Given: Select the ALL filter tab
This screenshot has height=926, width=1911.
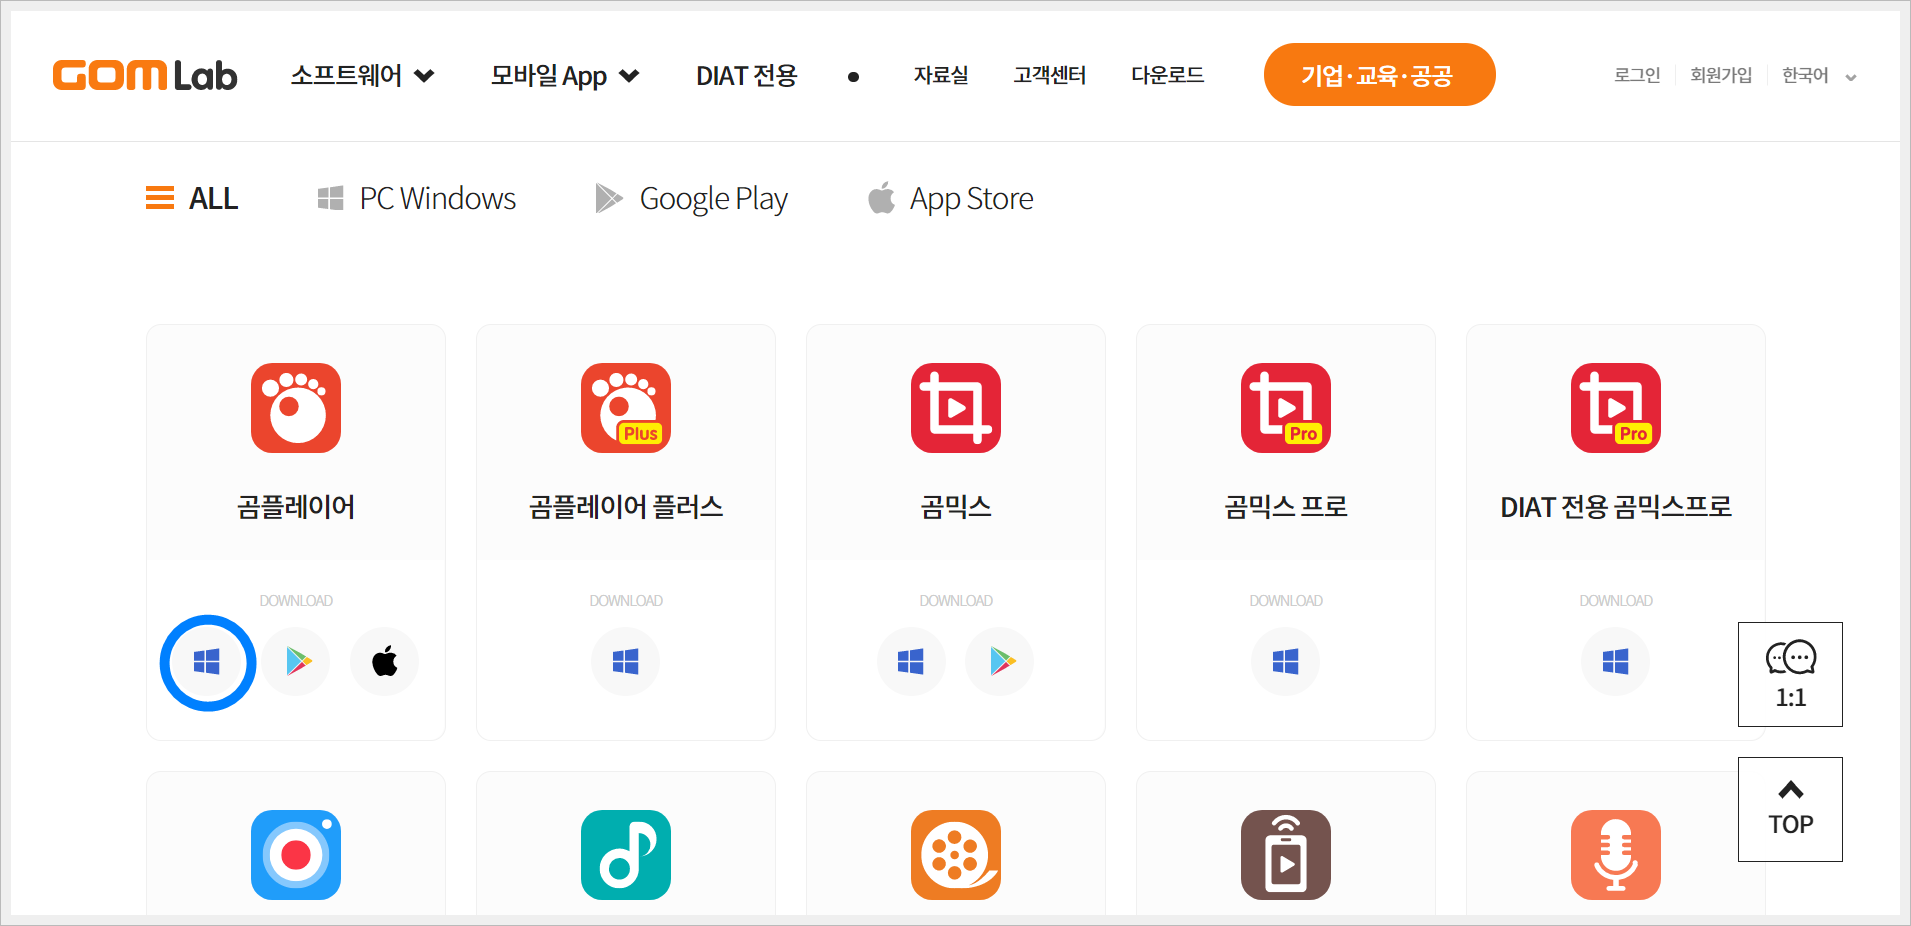Looking at the screenshot, I should click(x=192, y=198).
